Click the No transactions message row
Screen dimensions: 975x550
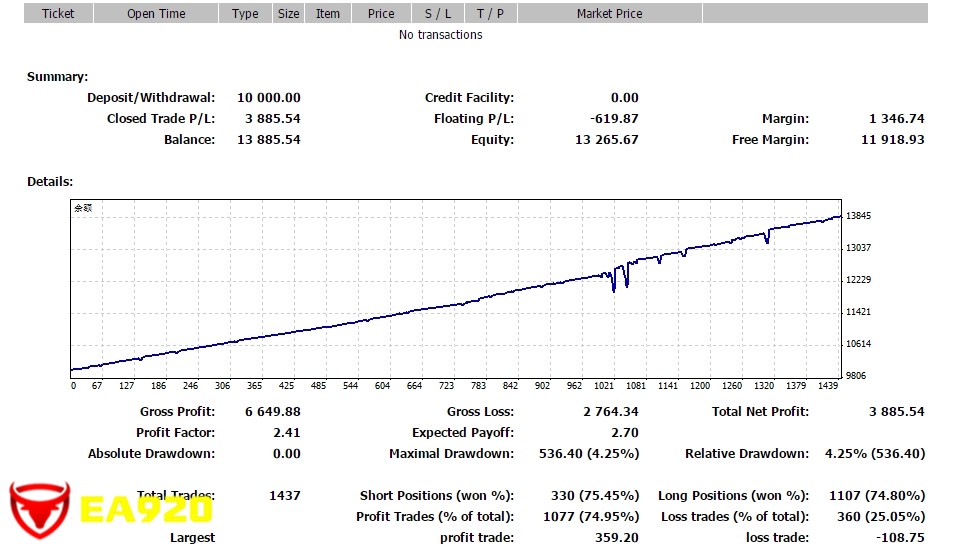pos(440,35)
